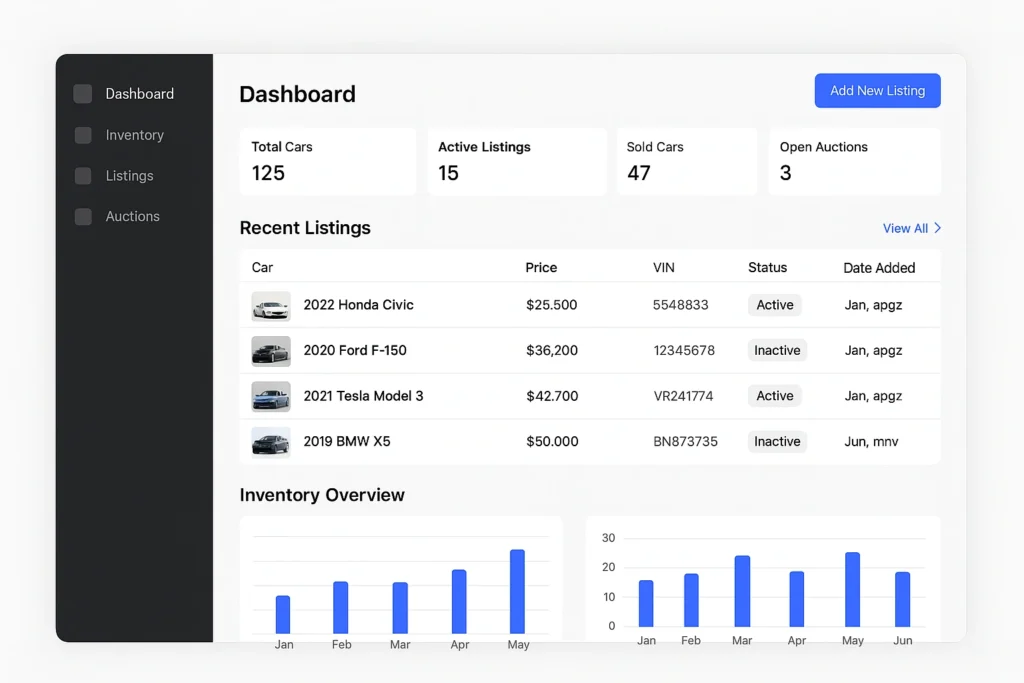Sort the table by Price column header
This screenshot has width=1024, height=683.
click(541, 268)
